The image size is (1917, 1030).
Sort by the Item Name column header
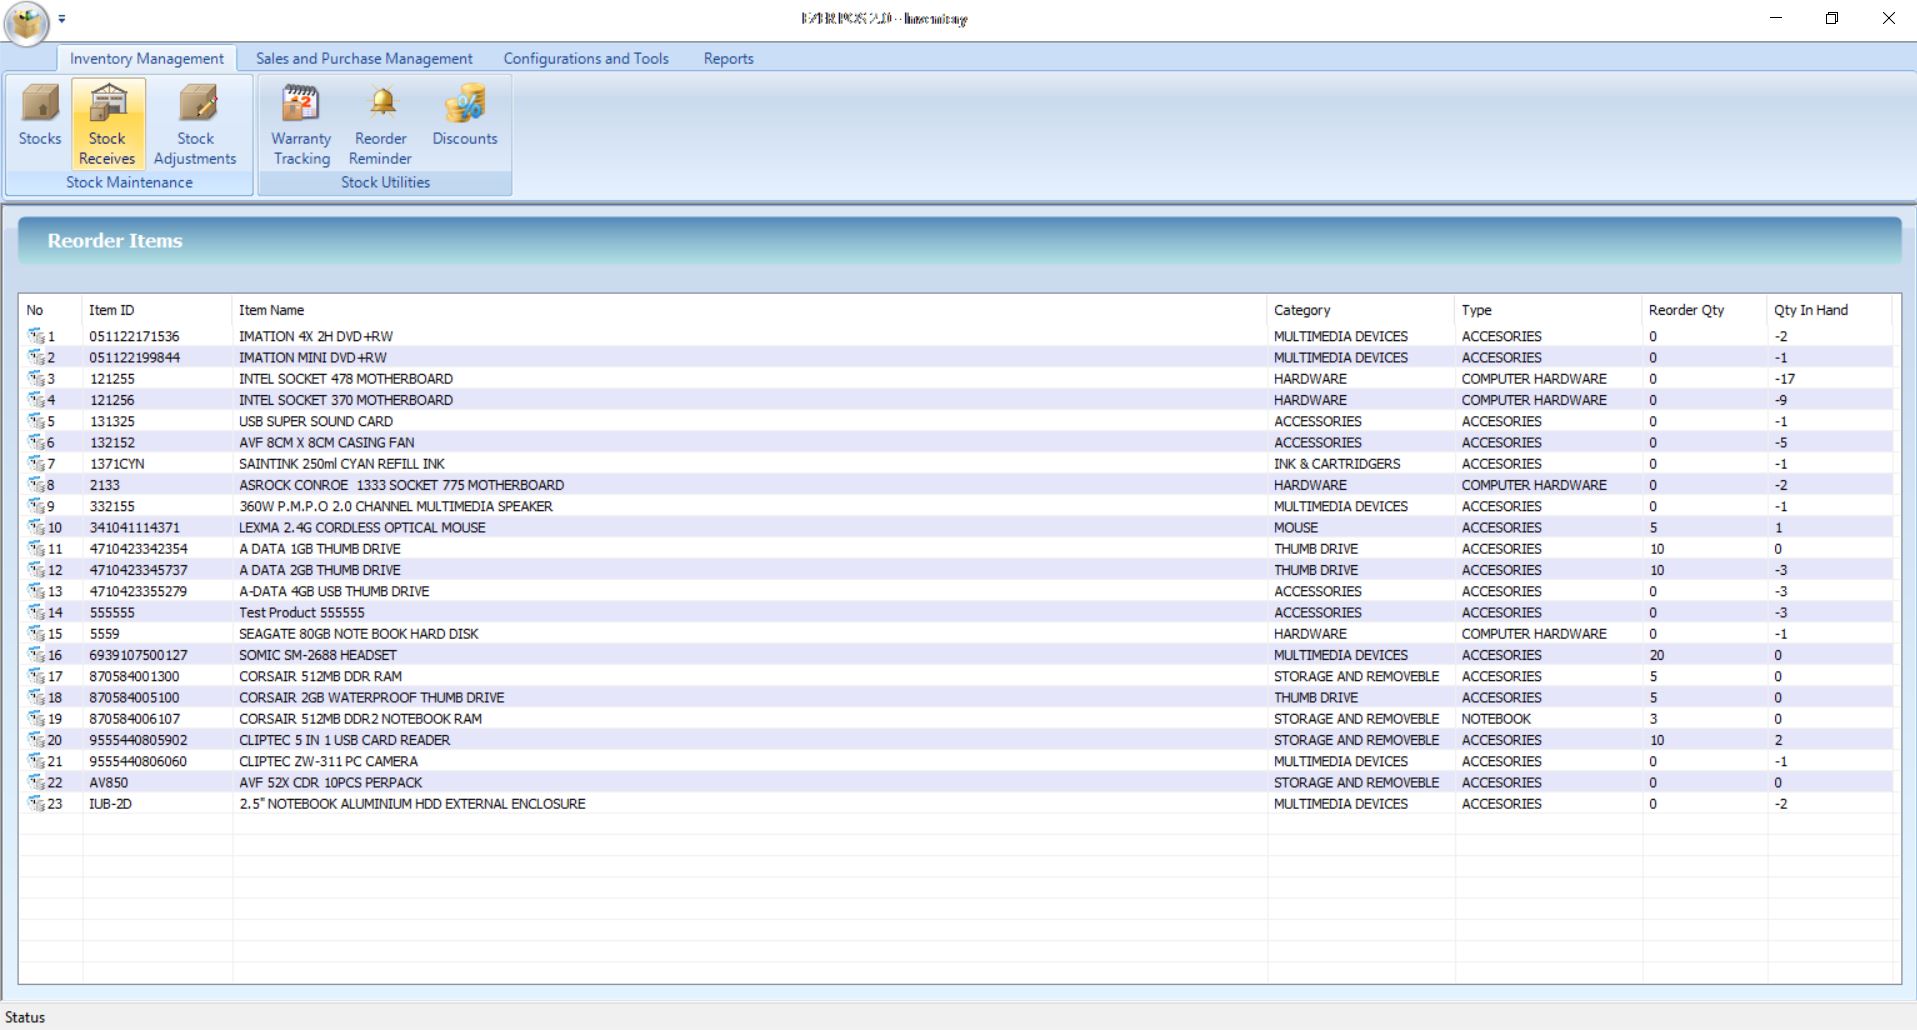[x=750, y=310]
